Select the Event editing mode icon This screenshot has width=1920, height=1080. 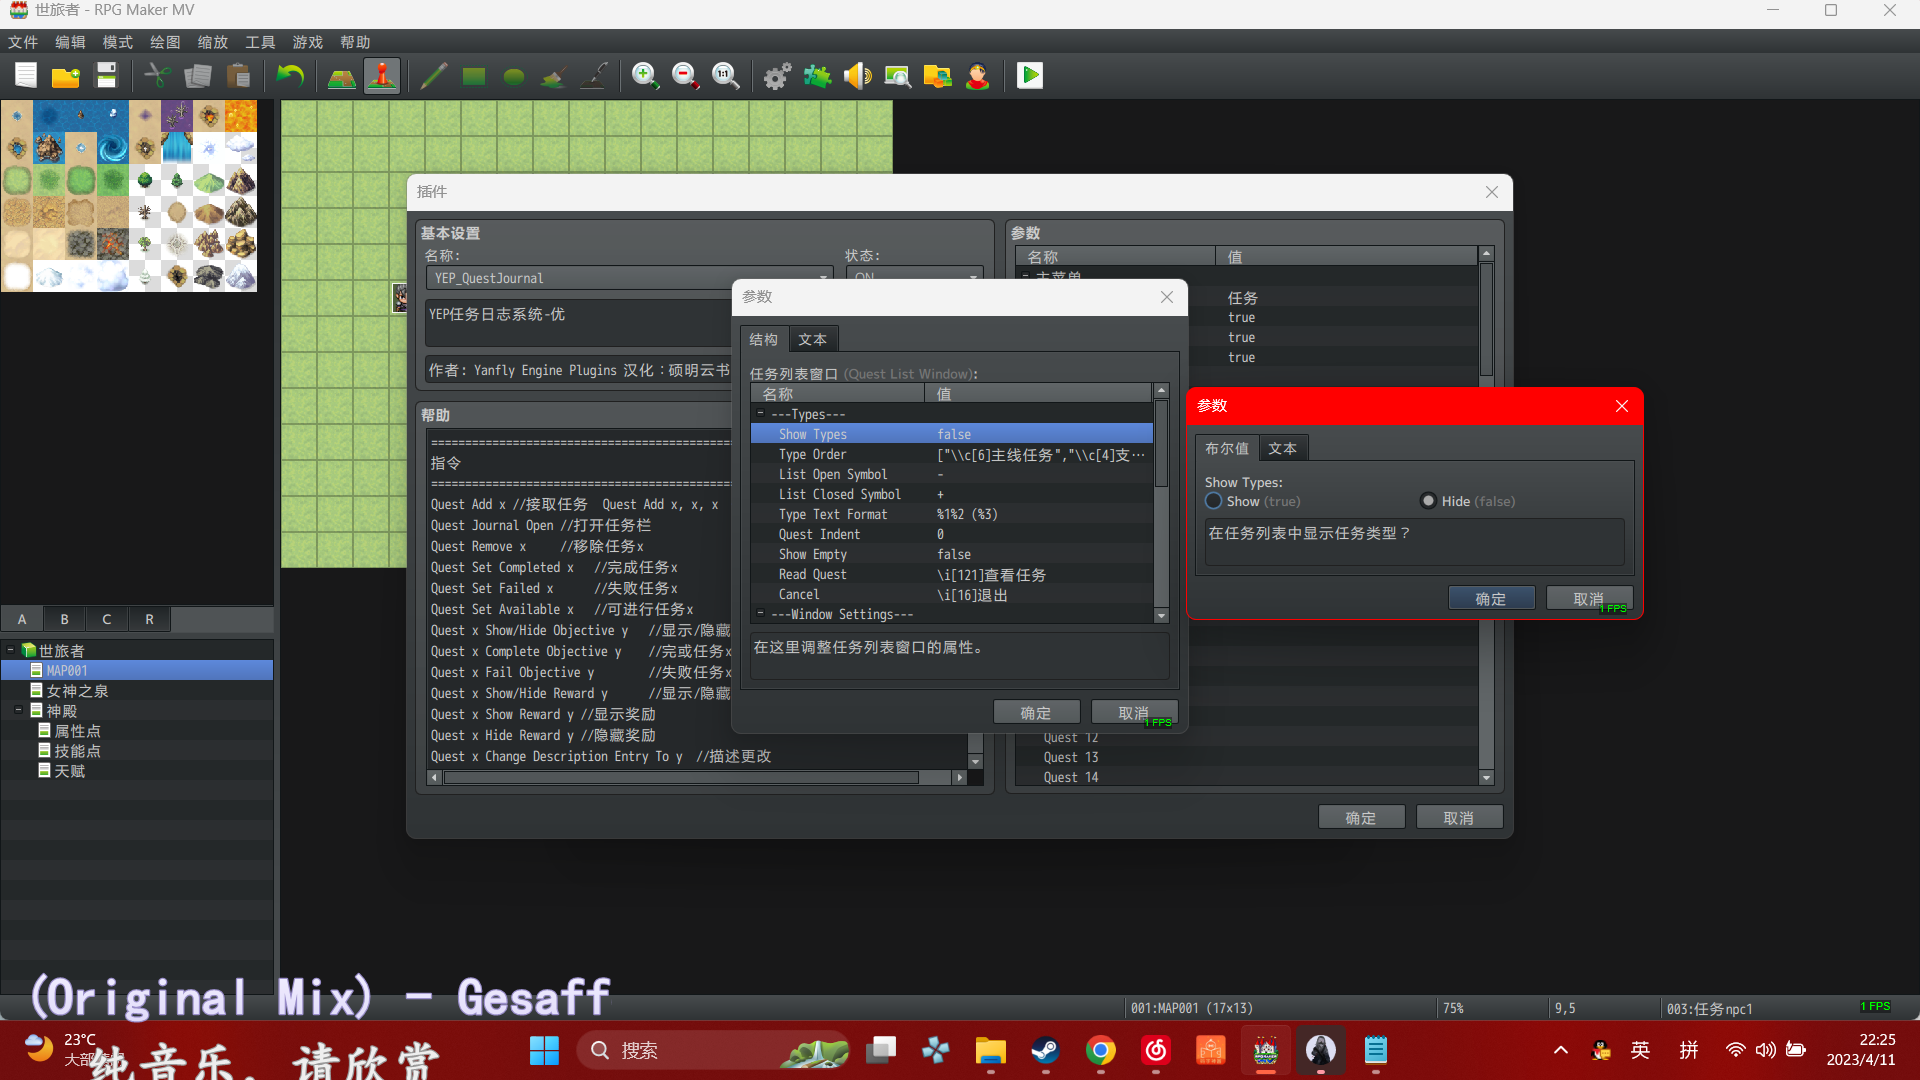click(382, 76)
